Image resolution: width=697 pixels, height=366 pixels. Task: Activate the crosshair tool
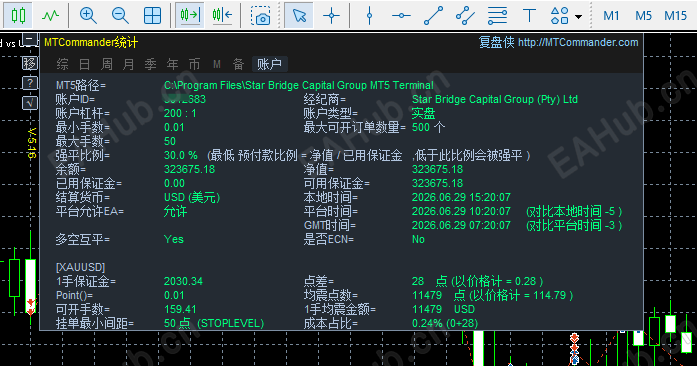331,16
